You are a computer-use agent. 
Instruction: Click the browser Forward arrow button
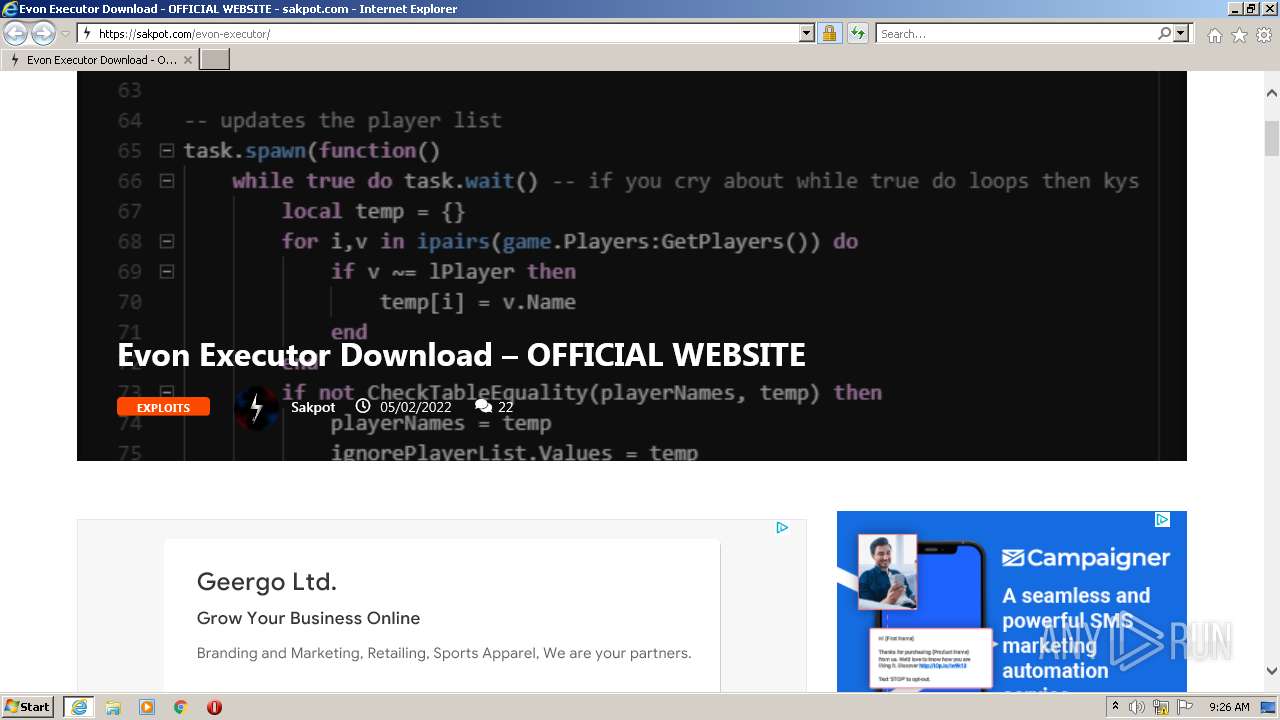tap(43, 34)
